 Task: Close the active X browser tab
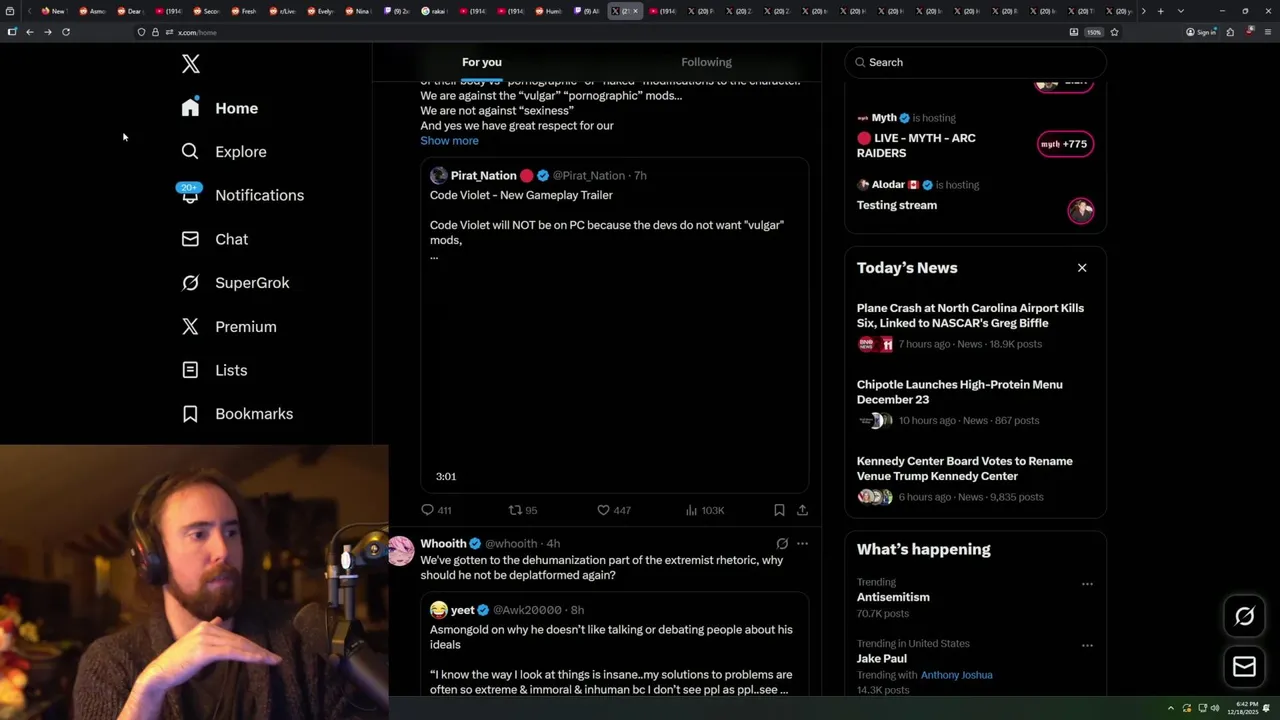635,11
